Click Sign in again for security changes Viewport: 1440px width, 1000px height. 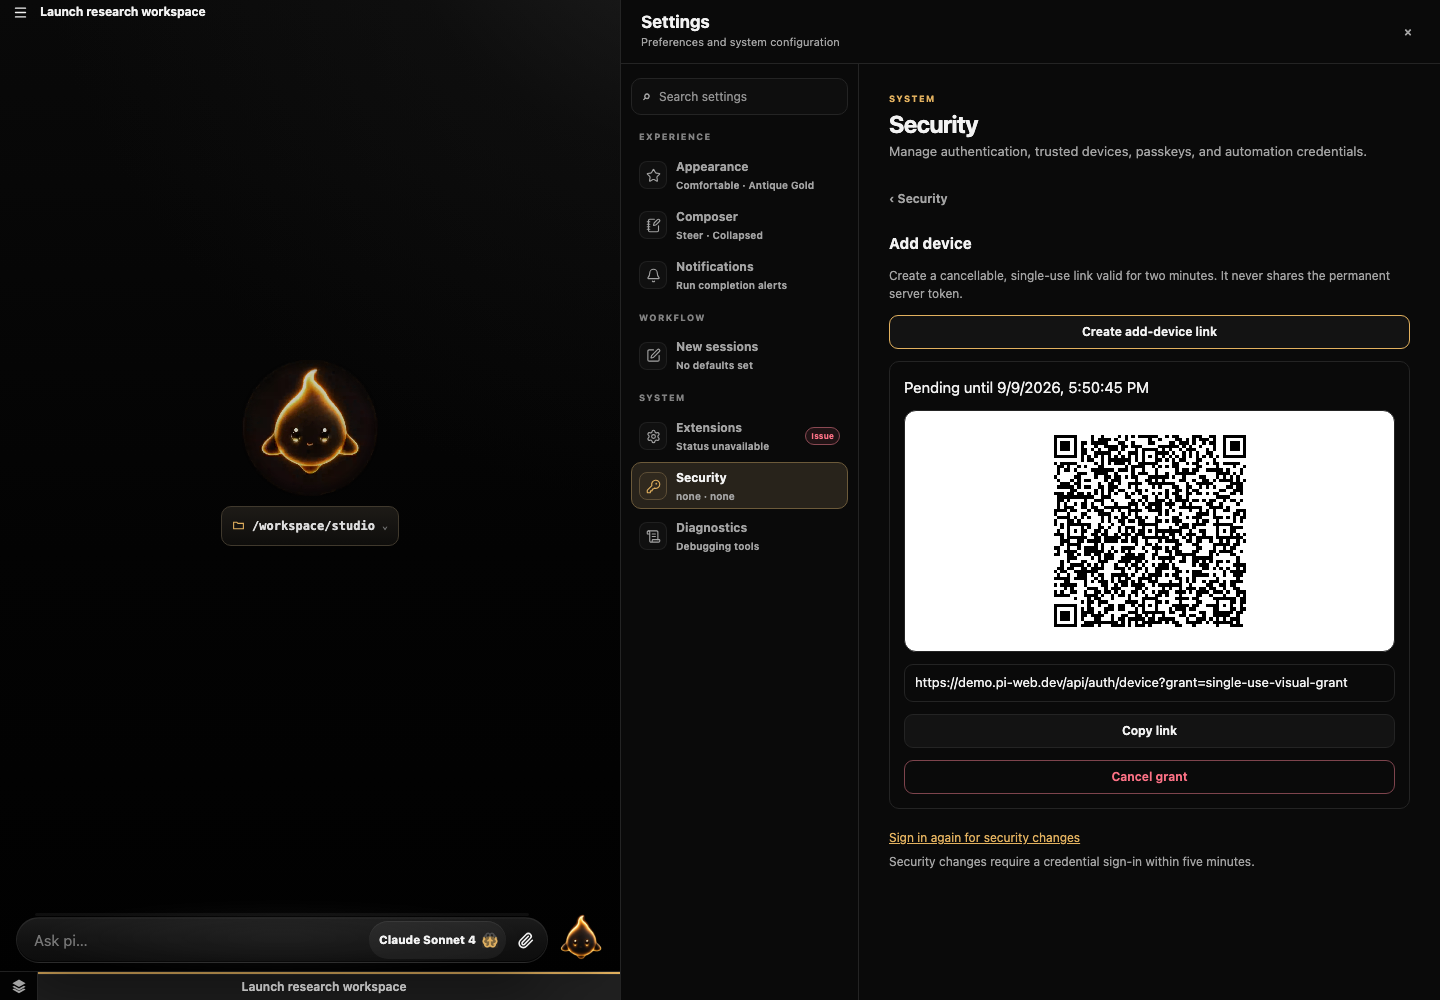984,838
